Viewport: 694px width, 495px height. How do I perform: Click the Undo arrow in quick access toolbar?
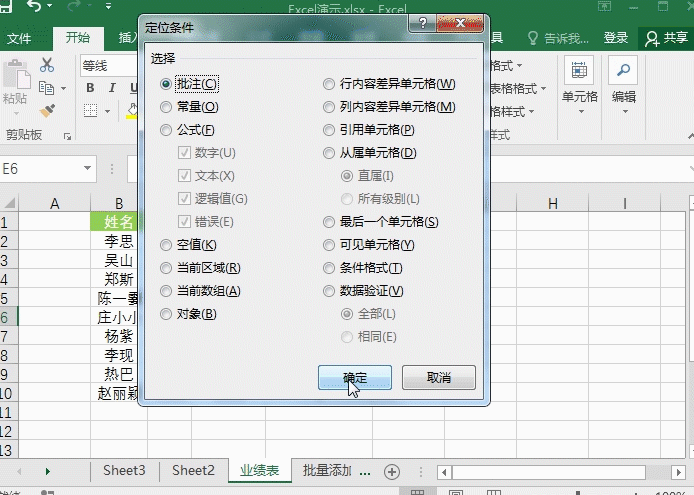34,5
